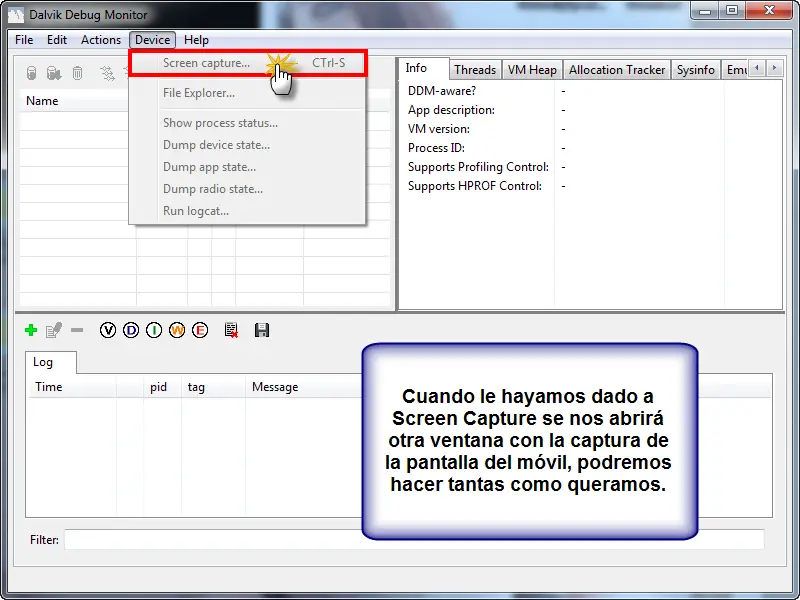Click the Process ID: label
The height and width of the screenshot is (600, 800).
(436, 147)
